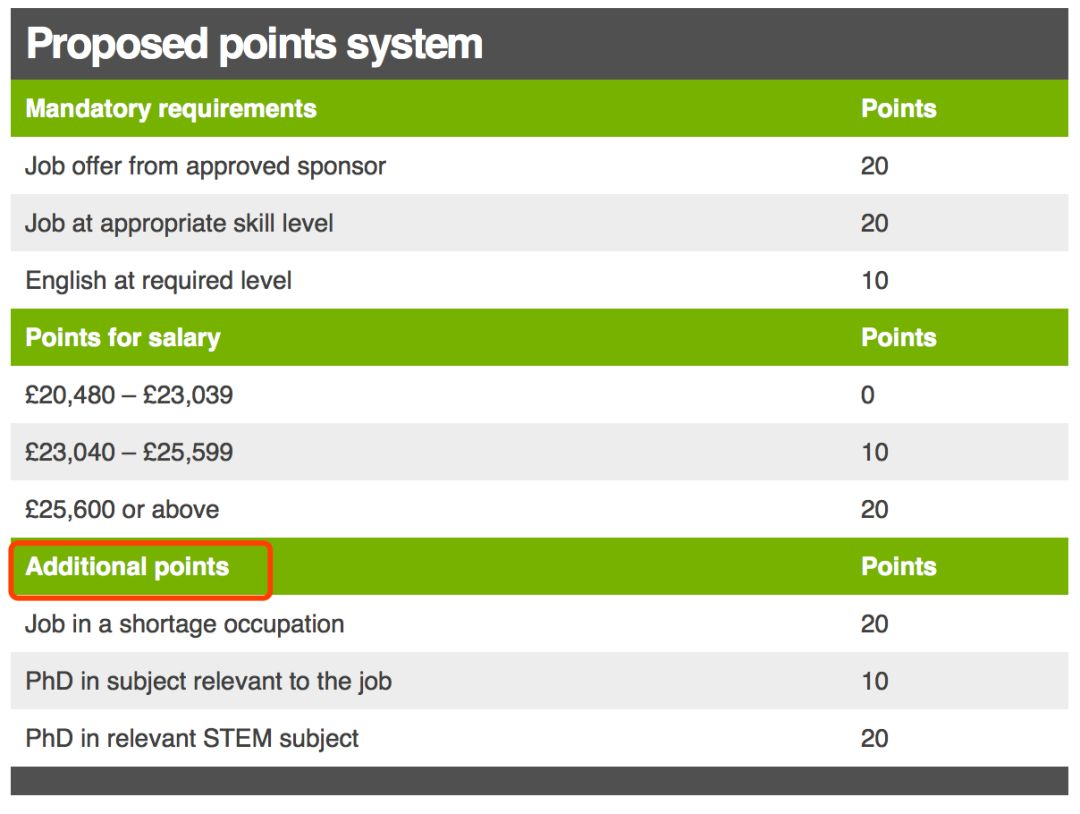This screenshot has height=814, width=1080.
Task: Click Points column header beside Points for salary
Action: pos(899,337)
